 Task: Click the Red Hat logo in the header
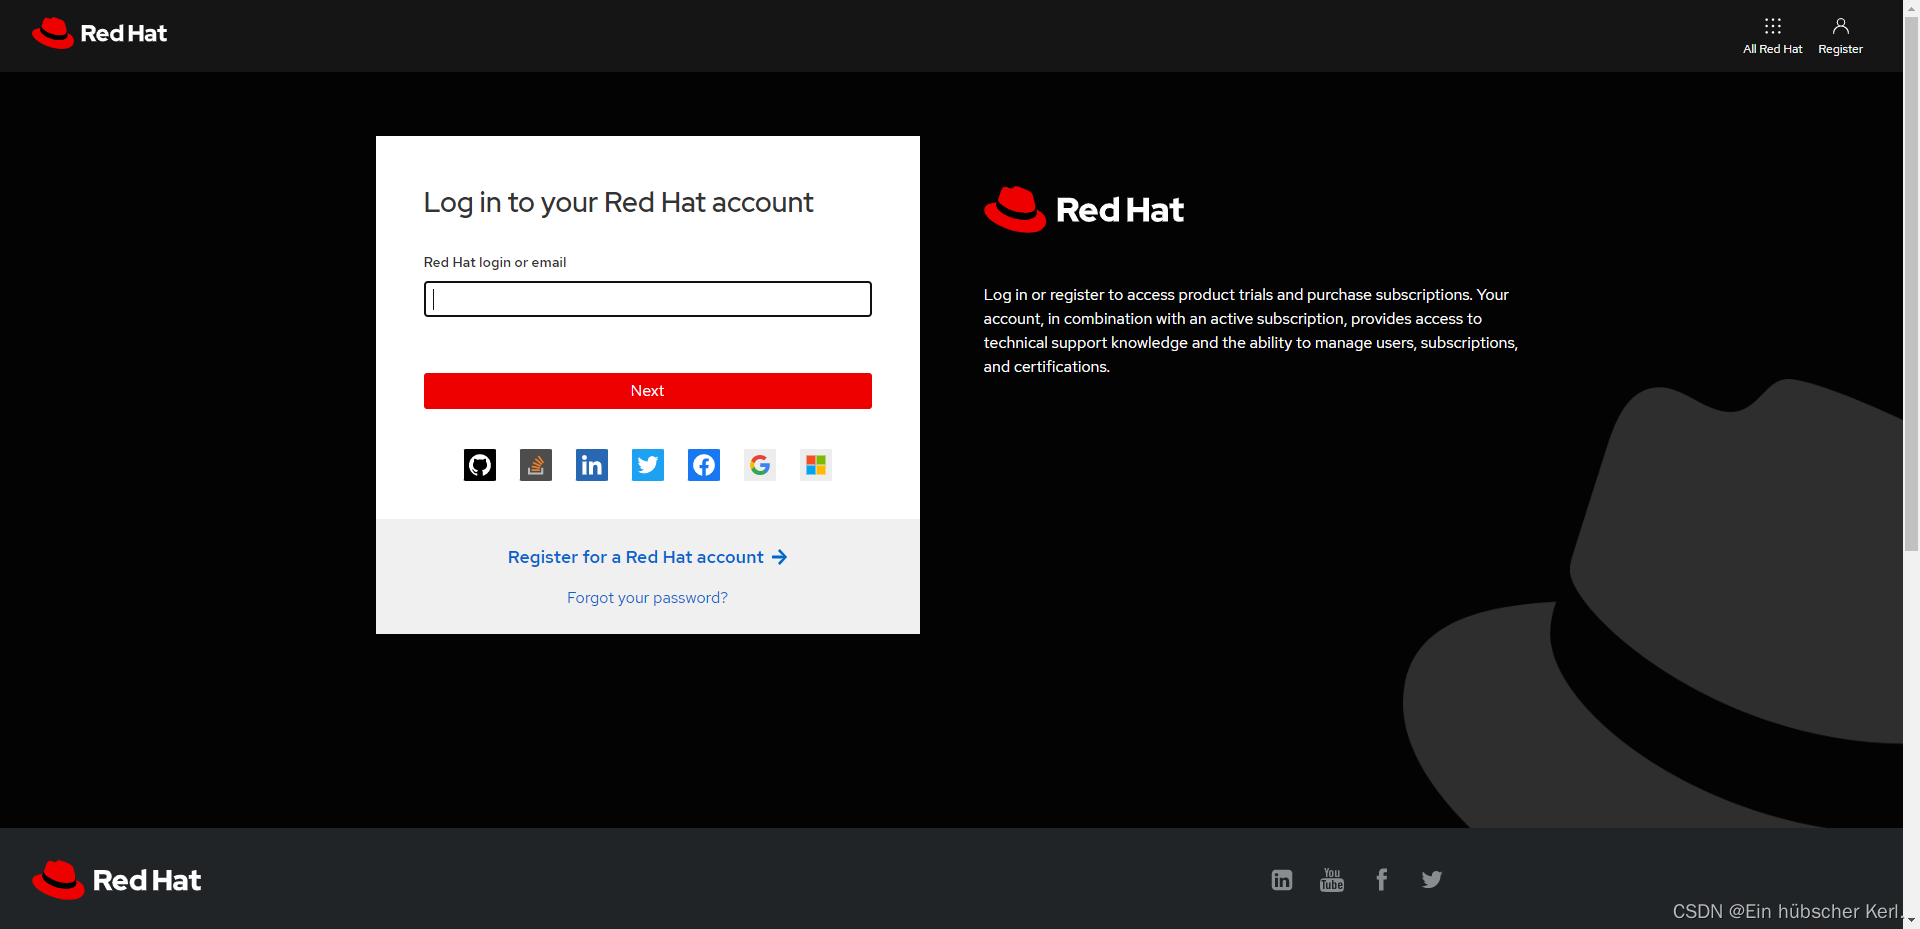99,33
